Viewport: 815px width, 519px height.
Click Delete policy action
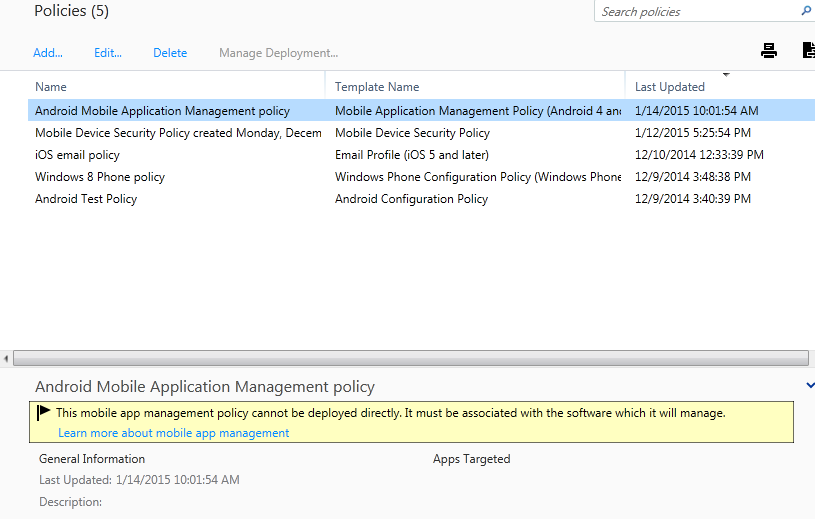[170, 53]
